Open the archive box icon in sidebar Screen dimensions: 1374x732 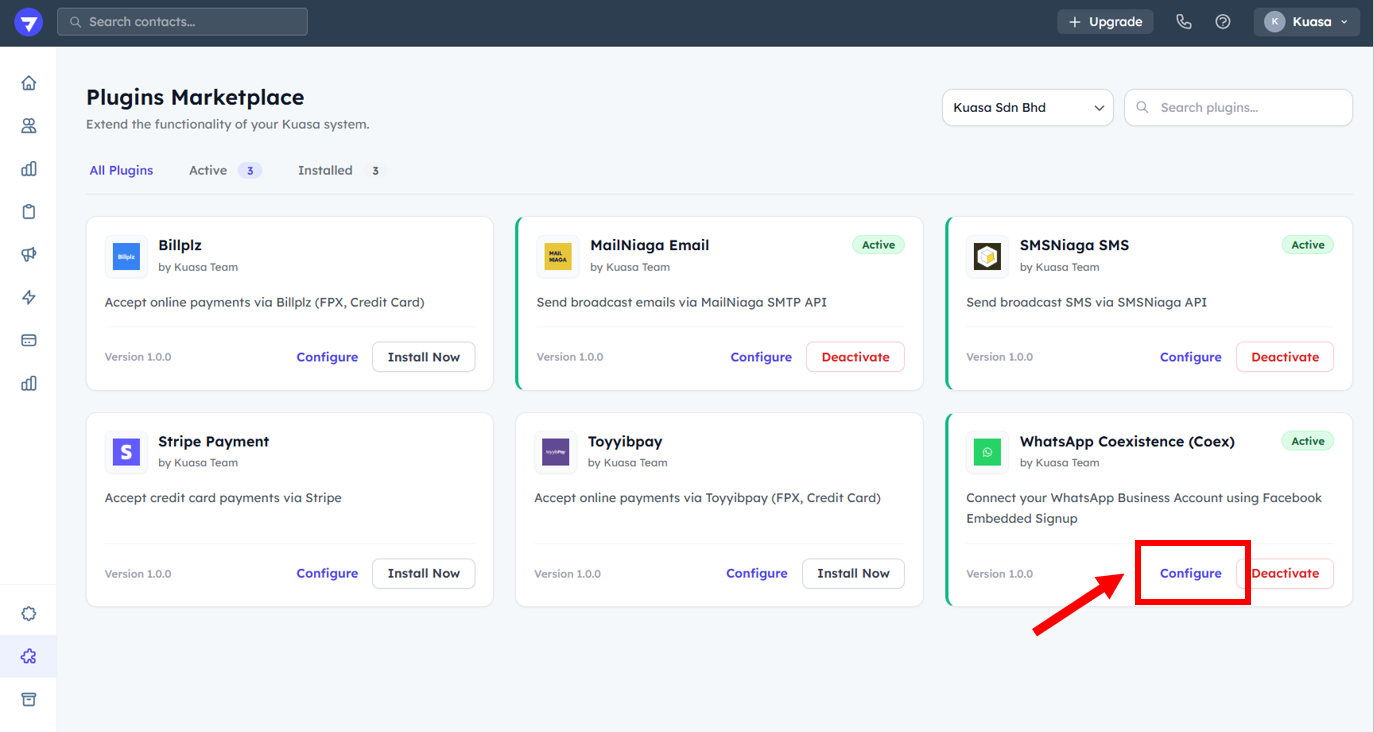29,699
